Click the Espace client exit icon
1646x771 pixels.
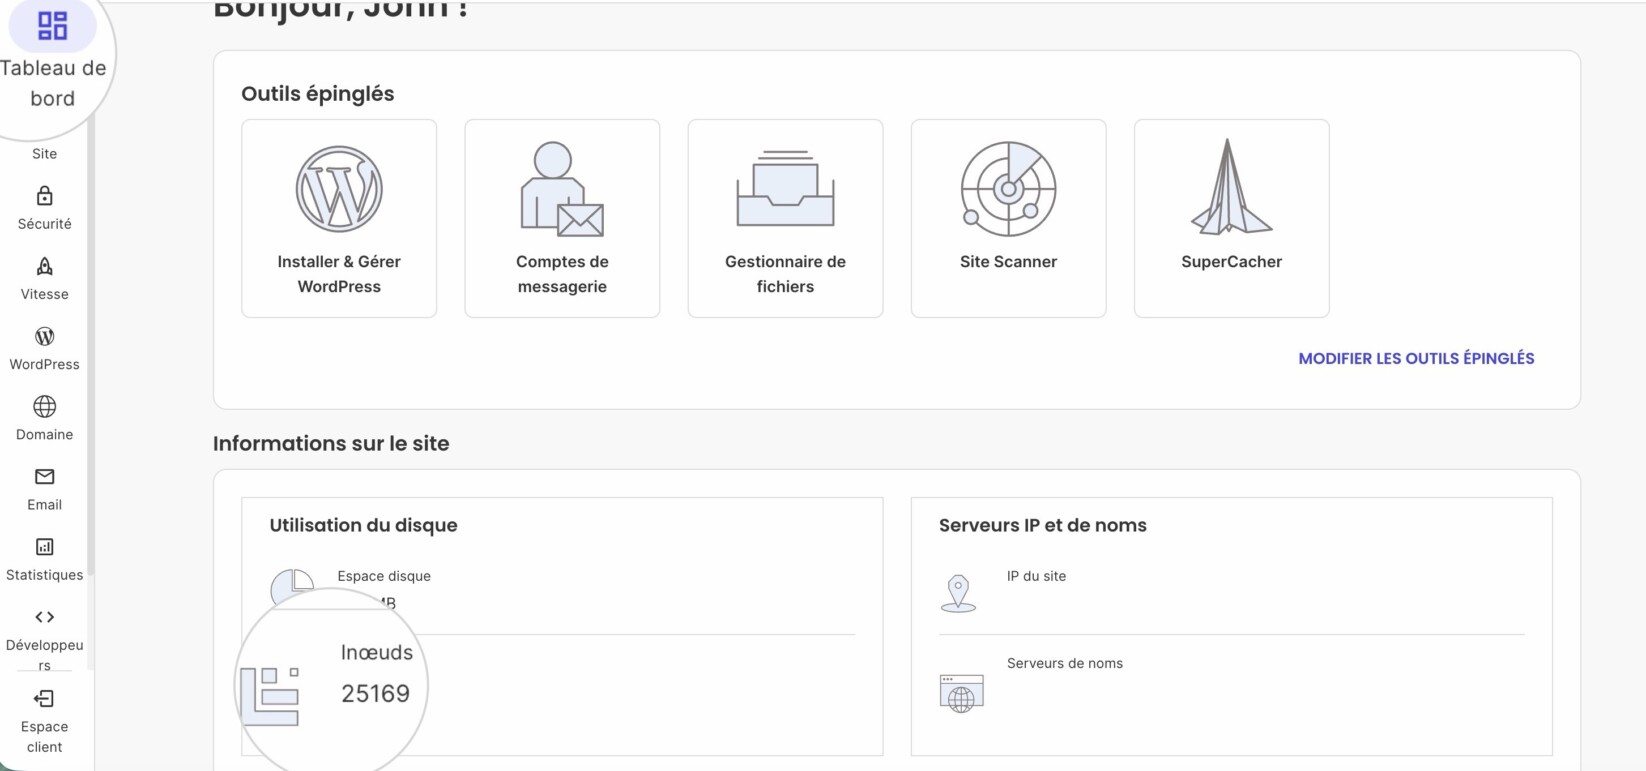pos(44,698)
